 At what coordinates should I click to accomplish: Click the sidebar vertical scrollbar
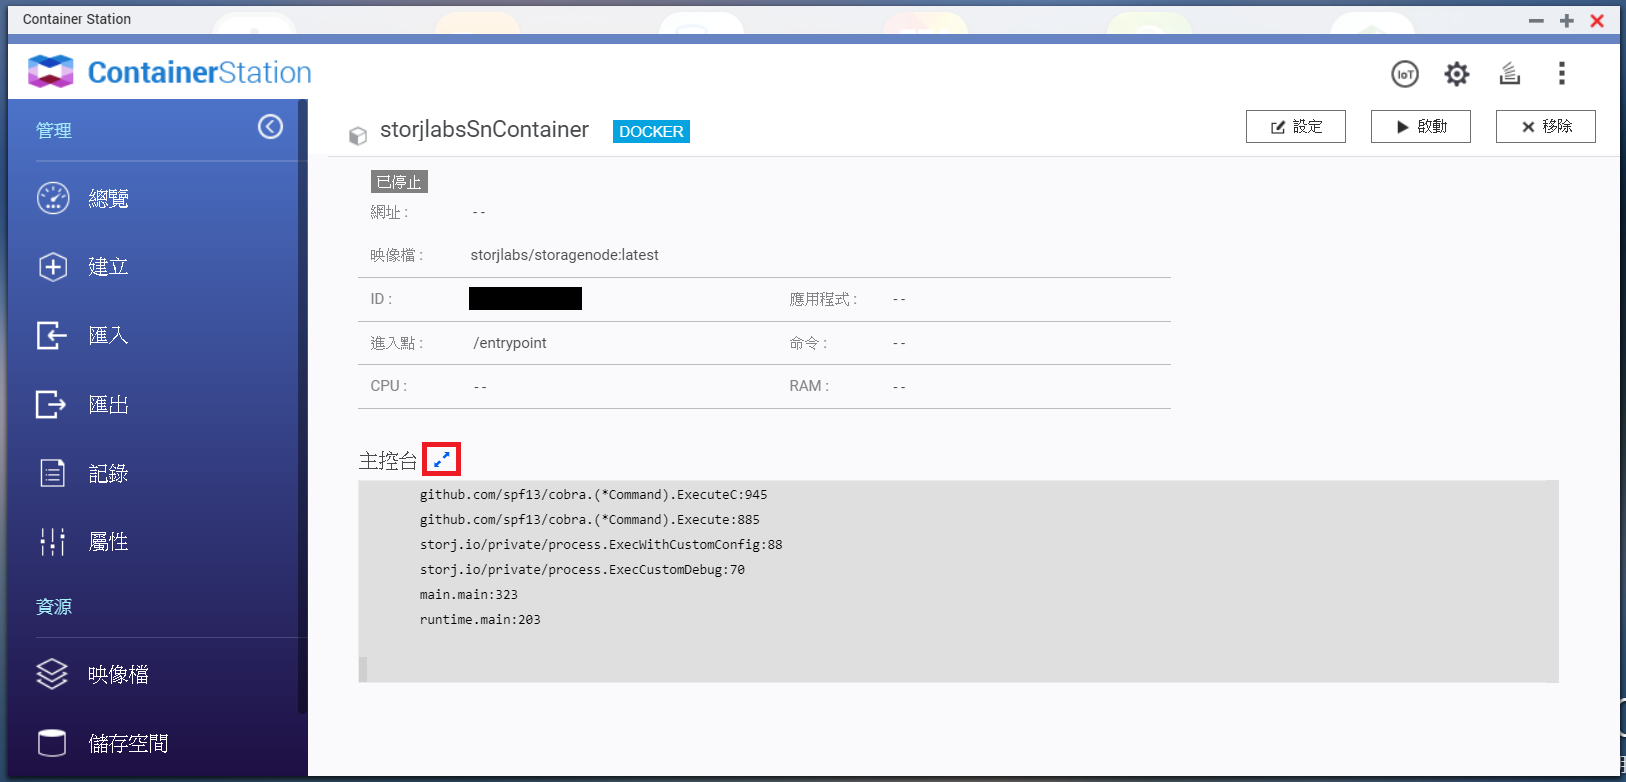(x=302, y=406)
